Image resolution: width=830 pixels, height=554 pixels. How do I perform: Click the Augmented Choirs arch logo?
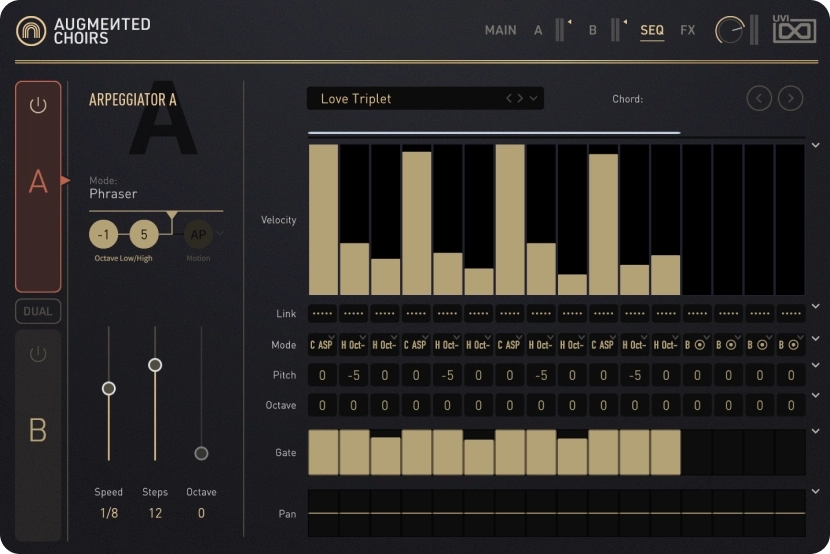point(31,31)
